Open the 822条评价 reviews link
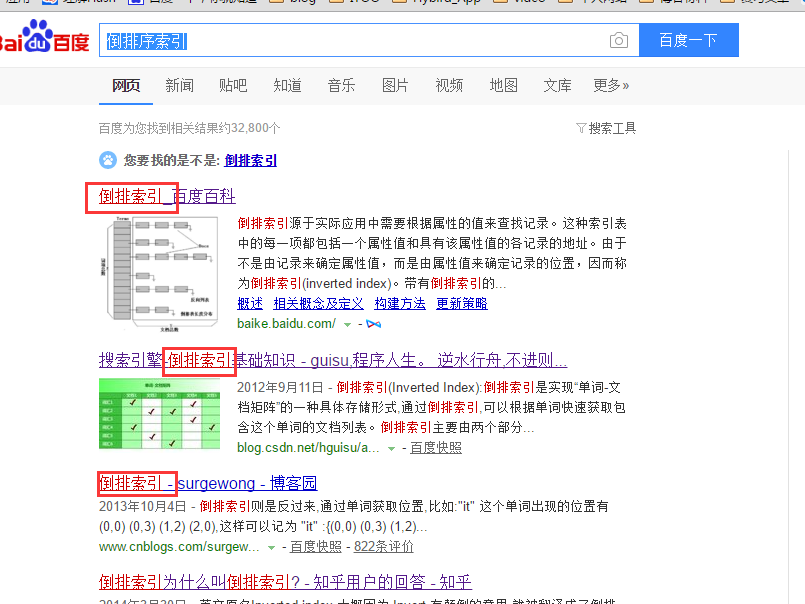Viewport: 805px width, 604px height. (384, 547)
